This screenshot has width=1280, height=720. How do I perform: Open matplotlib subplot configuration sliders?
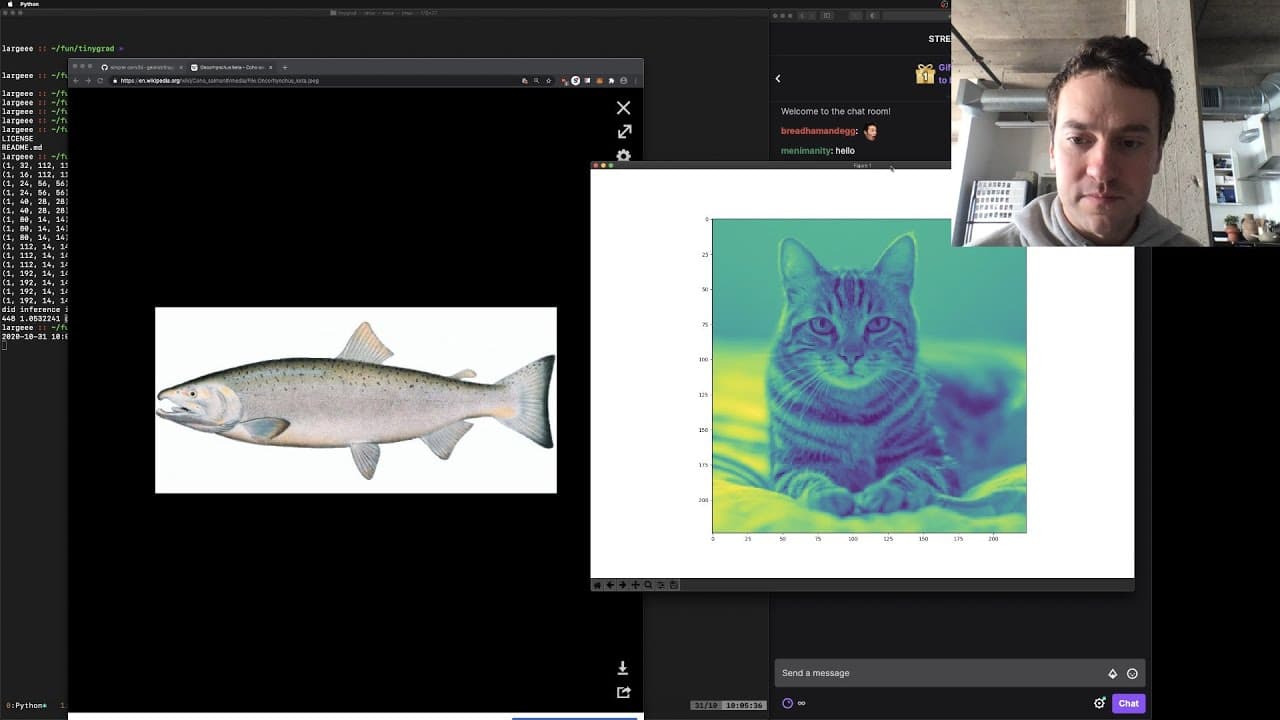click(x=661, y=585)
